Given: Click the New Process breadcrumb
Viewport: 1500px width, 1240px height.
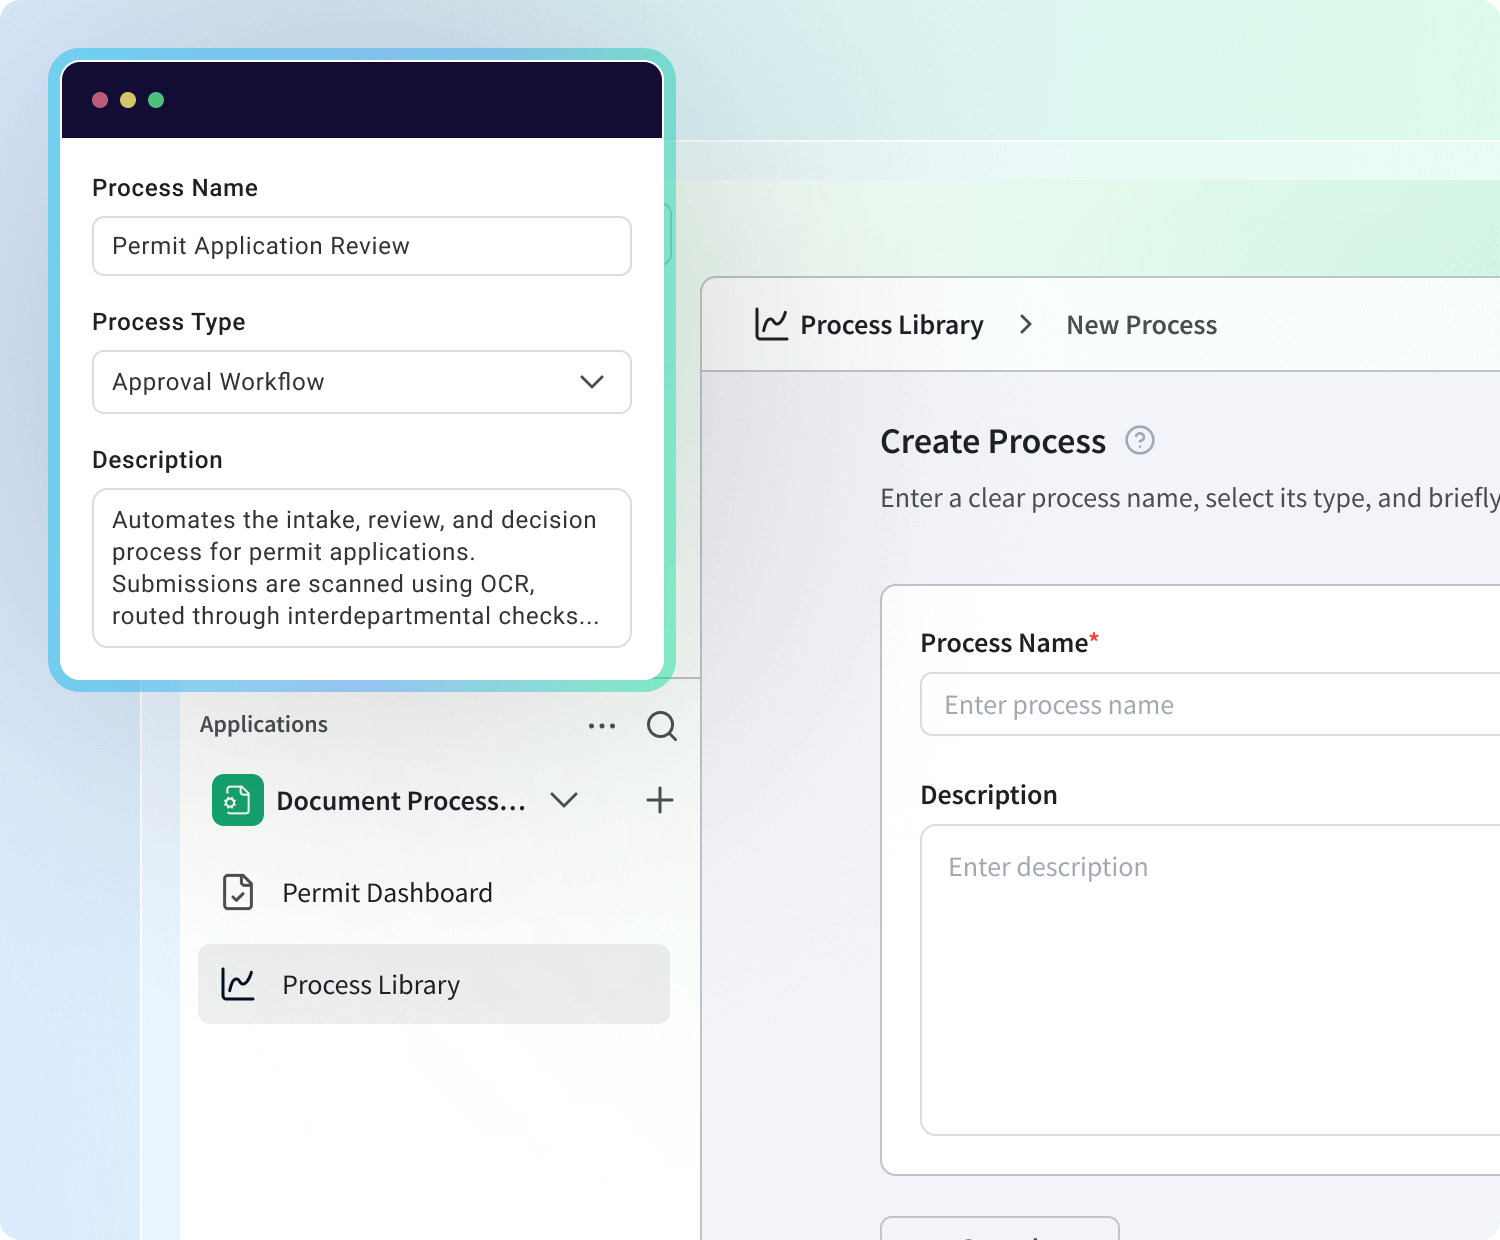Looking at the screenshot, I should tap(1141, 325).
